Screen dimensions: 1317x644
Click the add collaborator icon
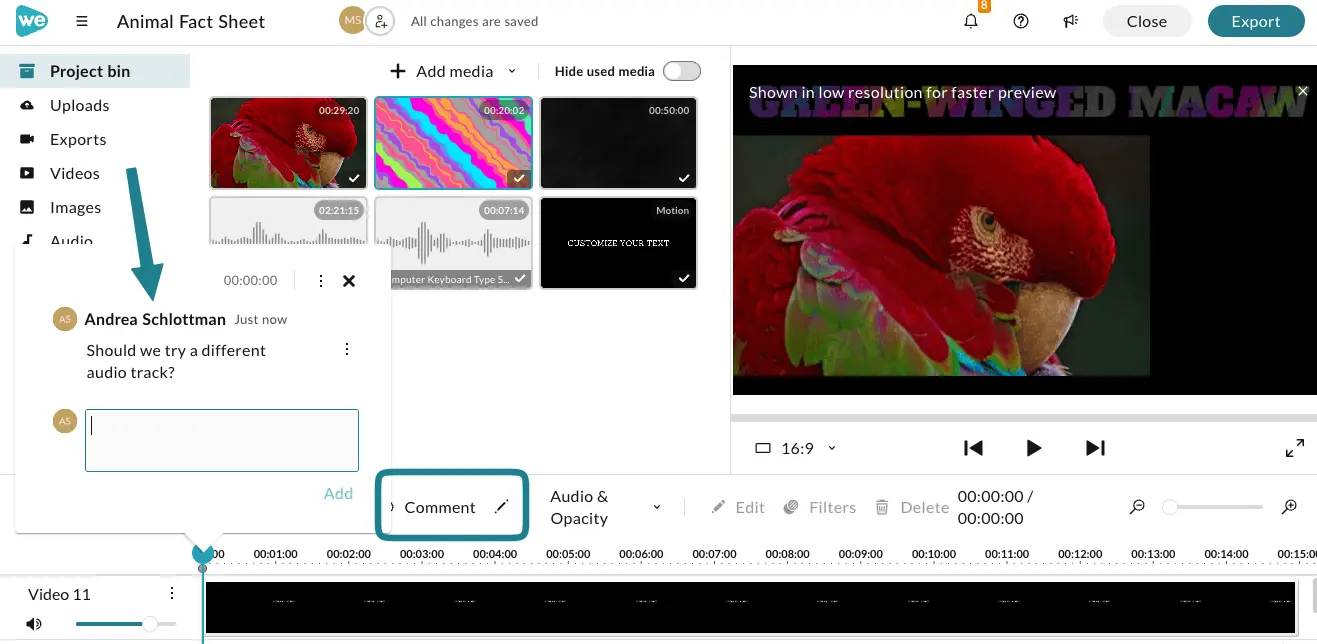(x=380, y=21)
